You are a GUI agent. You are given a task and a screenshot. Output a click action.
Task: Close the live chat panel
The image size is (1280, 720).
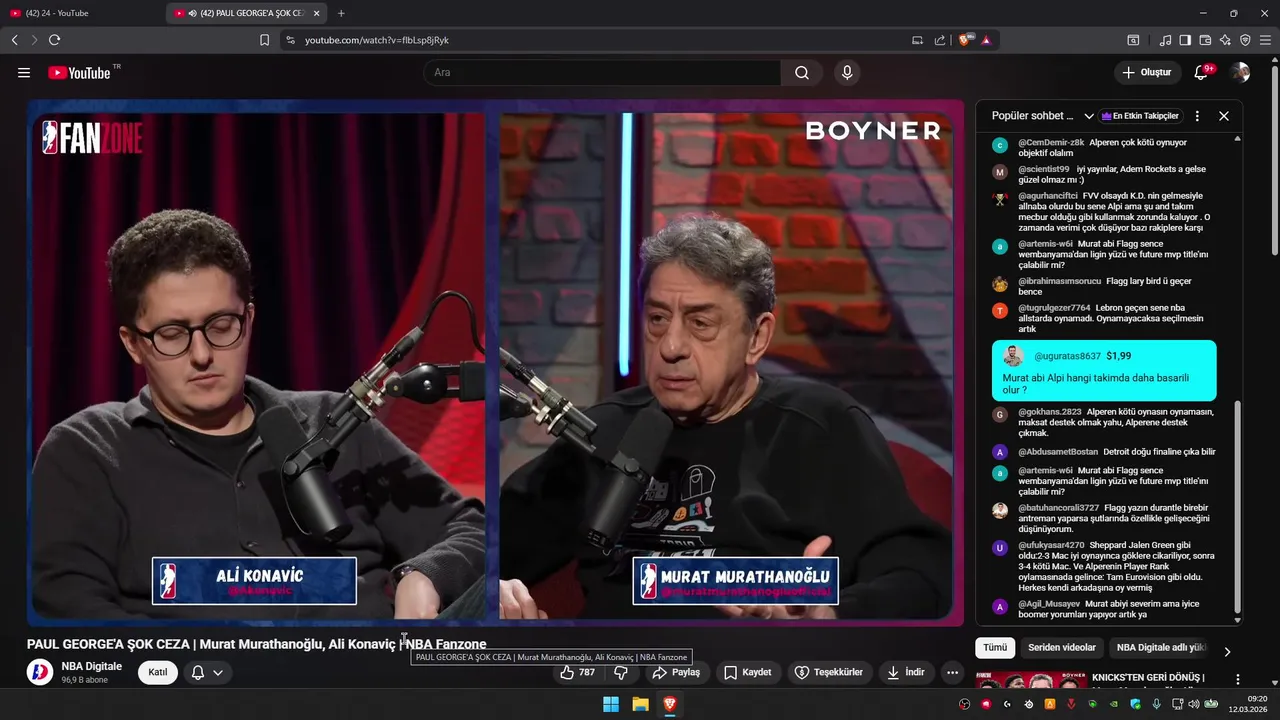1224,116
